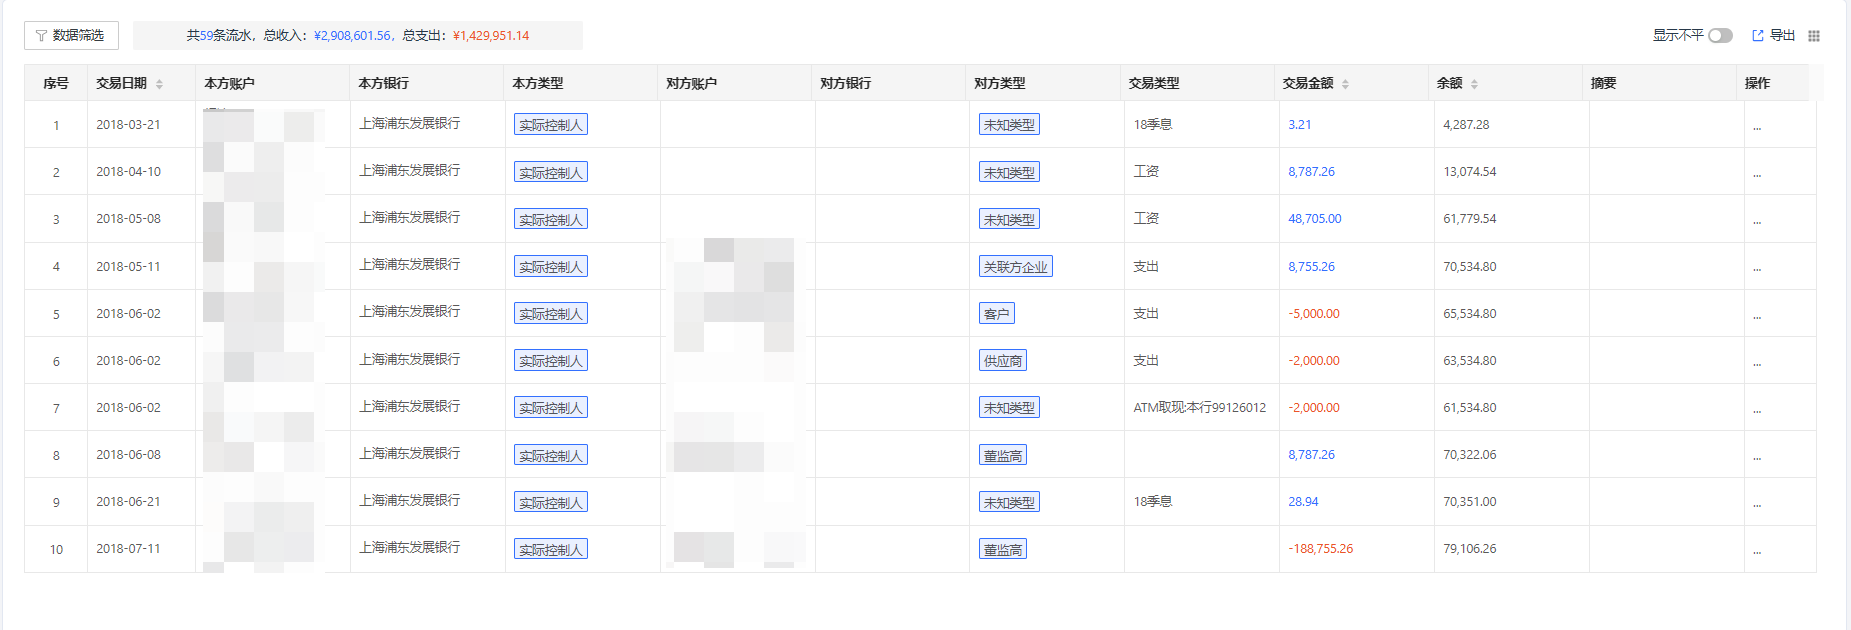Image resolution: width=1851 pixels, height=630 pixels.
Task: Open the column settings grid icon
Action: (1814, 36)
